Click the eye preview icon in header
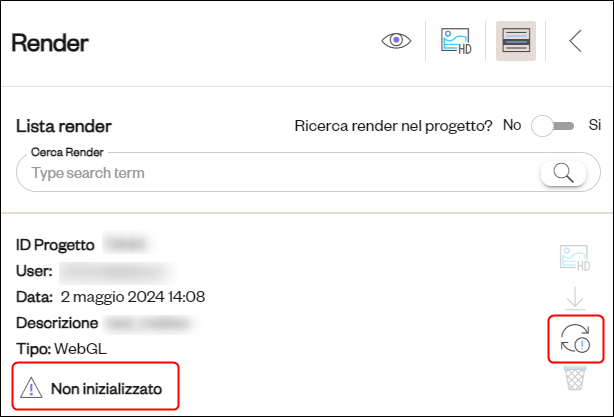The height and width of the screenshot is (417, 614). pyautogui.click(x=396, y=40)
